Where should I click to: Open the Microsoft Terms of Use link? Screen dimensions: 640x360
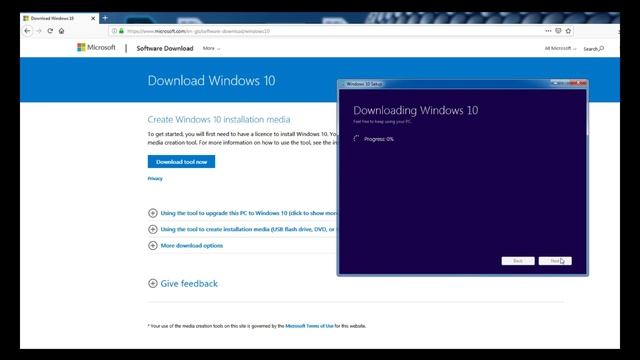point(309,326)
